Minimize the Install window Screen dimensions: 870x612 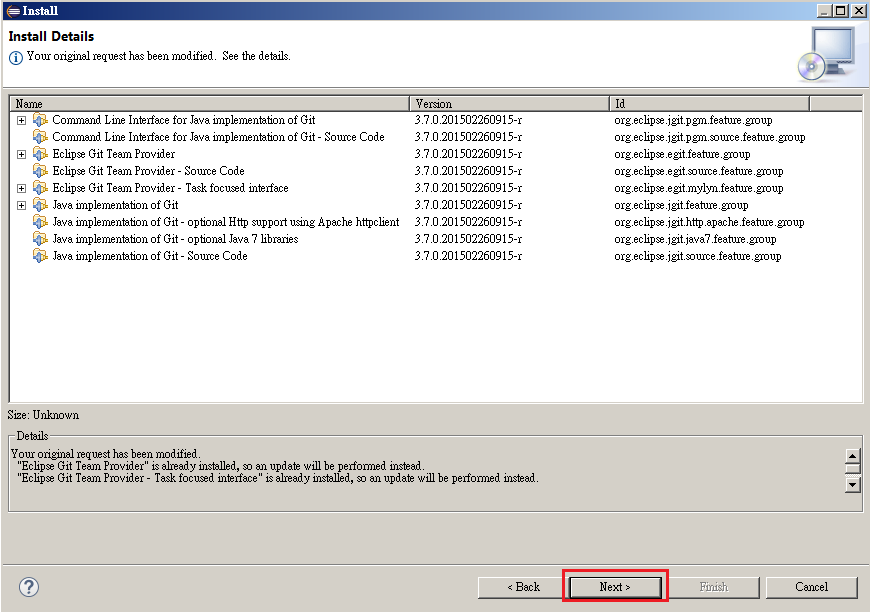825,11
